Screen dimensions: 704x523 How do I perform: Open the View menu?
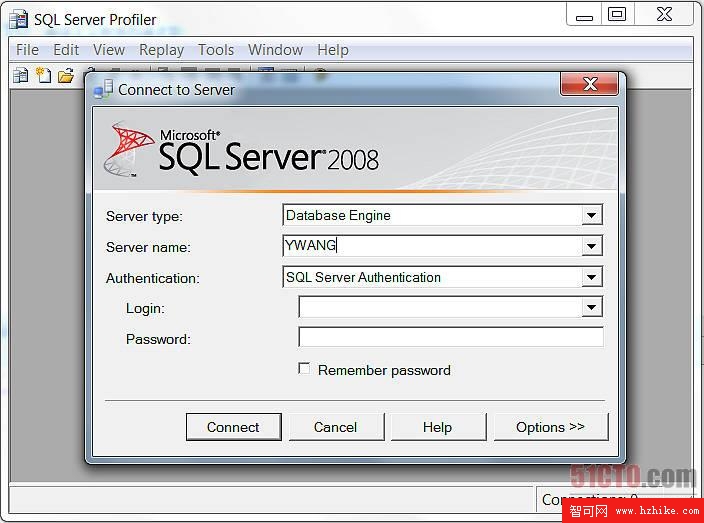109,50
